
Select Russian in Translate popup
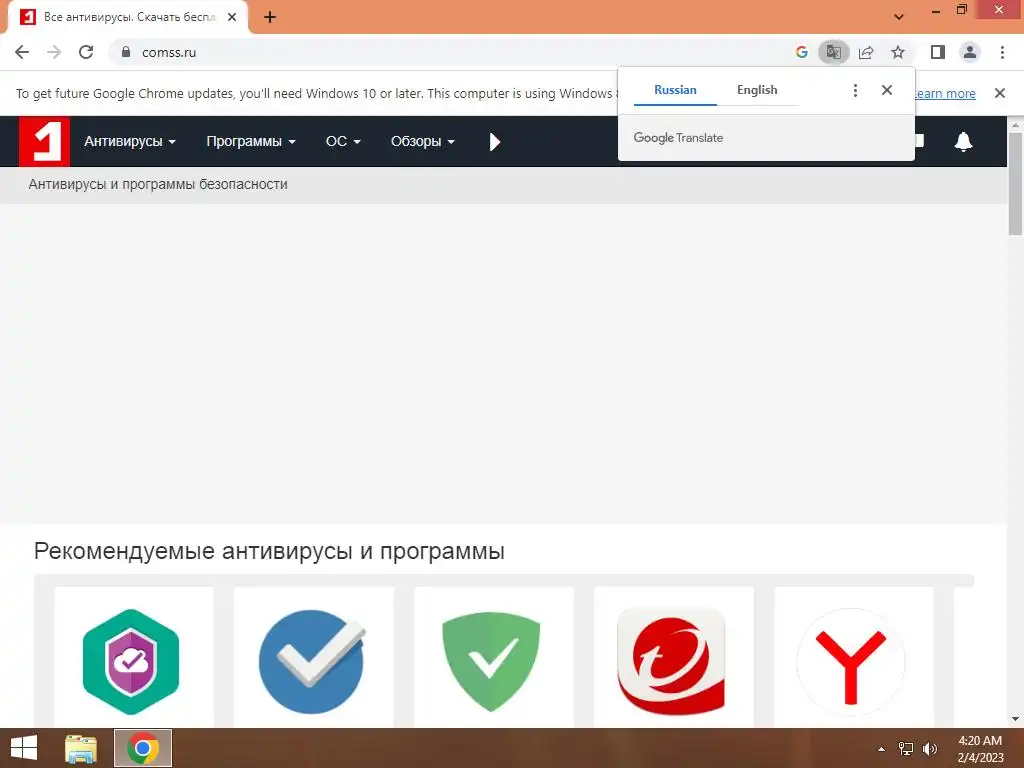click(x=675, y=90)
